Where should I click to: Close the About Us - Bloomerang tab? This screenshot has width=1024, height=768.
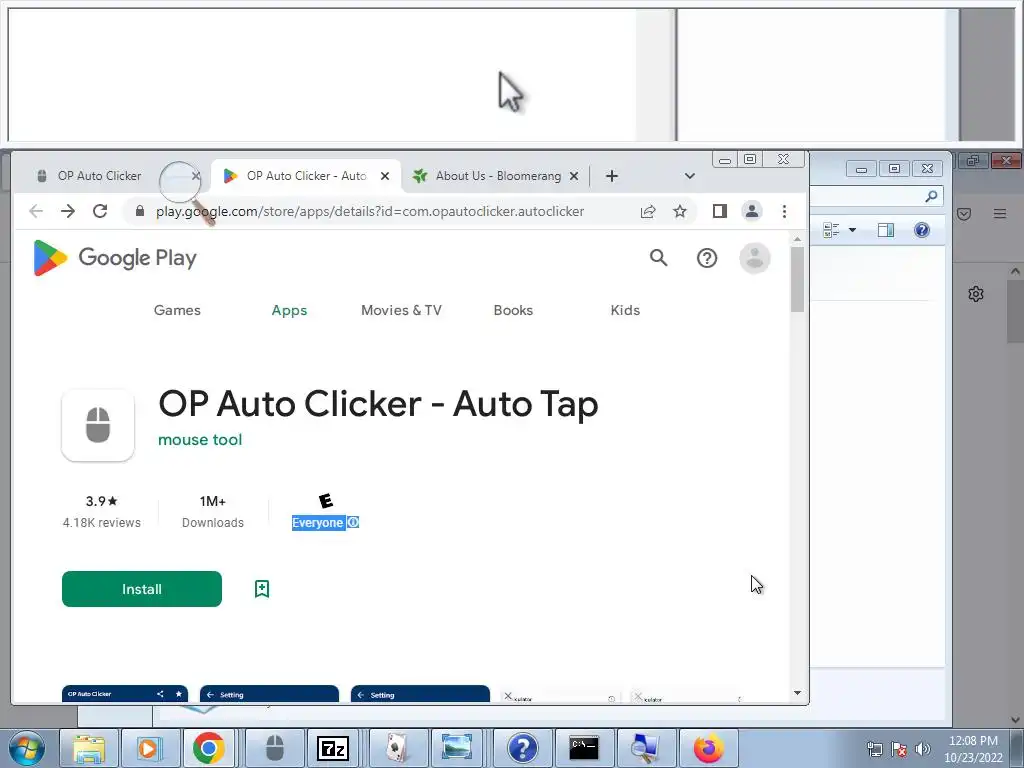tap(574, 176)
